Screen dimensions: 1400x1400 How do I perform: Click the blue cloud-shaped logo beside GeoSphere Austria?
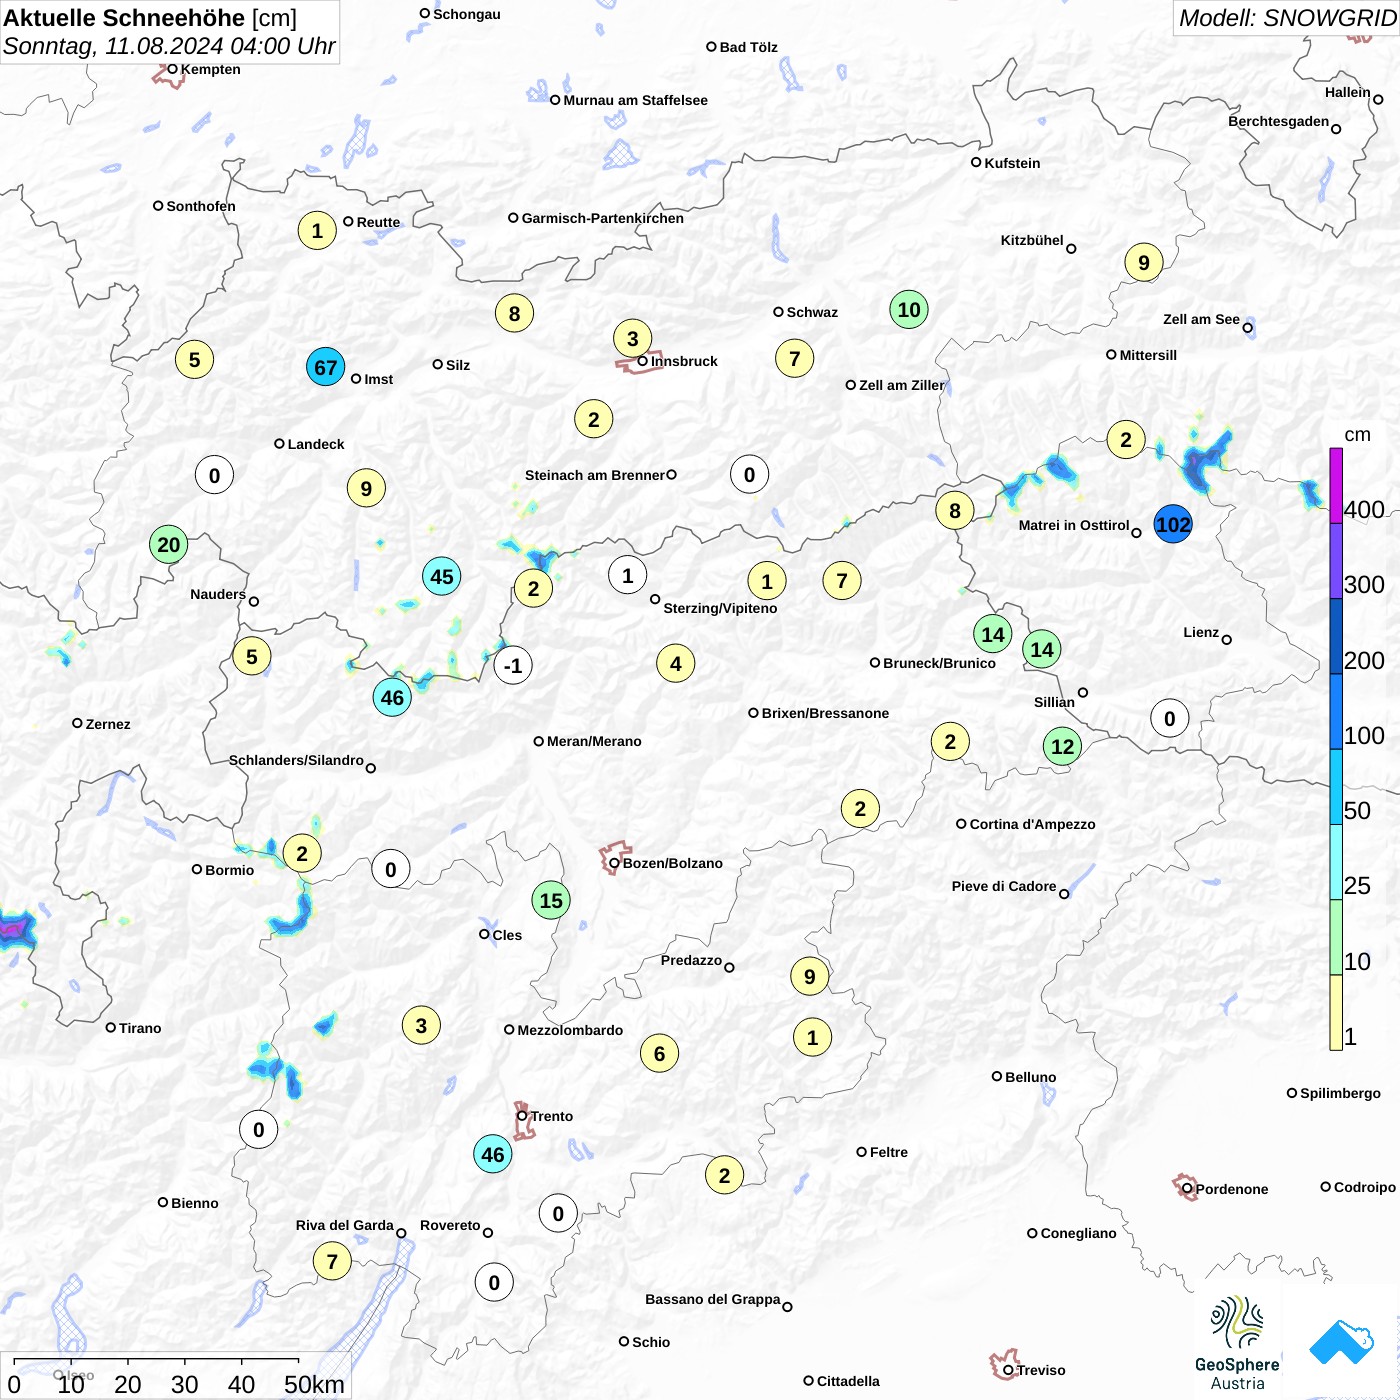[1341, 1343]
